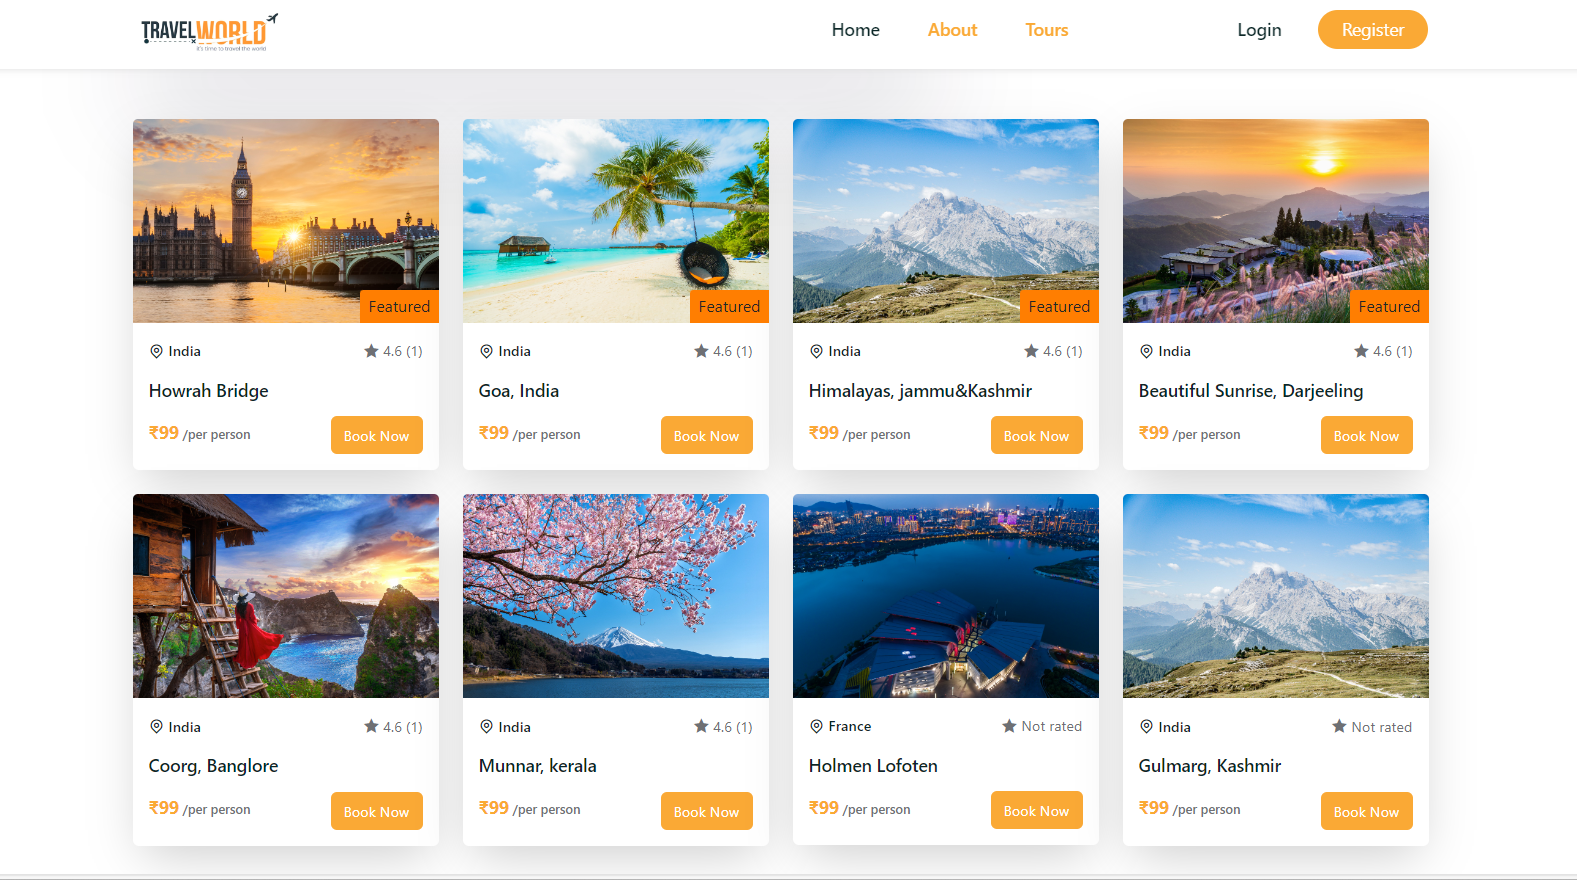The image size is (1577, 880).
Task: Click location pin icon on Howrah Bridge card
Action: click(x=156, y=351)
